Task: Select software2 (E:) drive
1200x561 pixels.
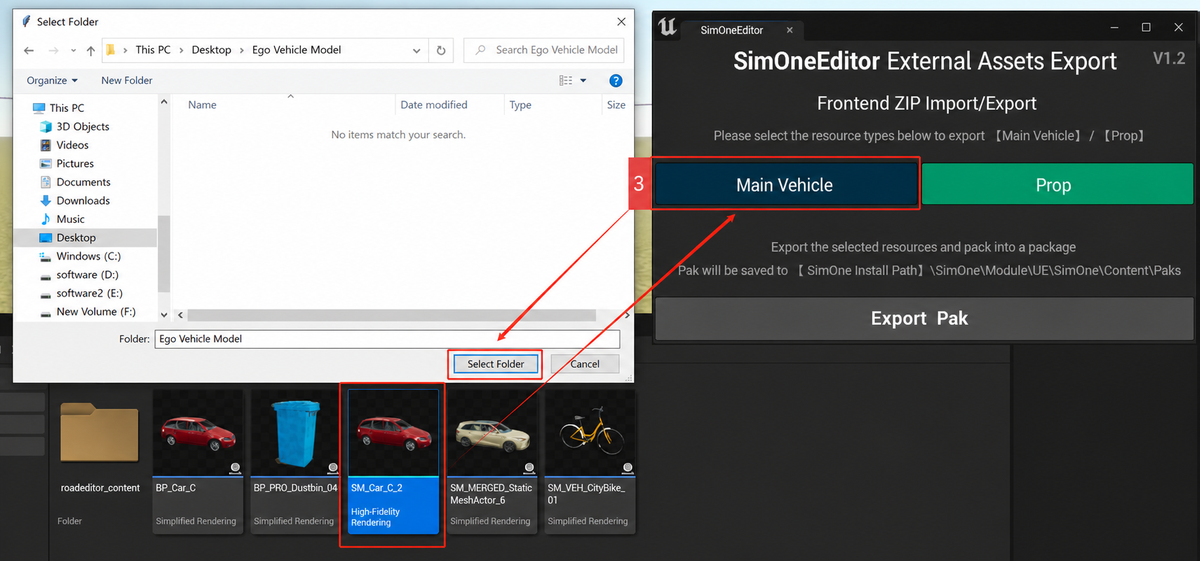Action: tap(91, 293)
